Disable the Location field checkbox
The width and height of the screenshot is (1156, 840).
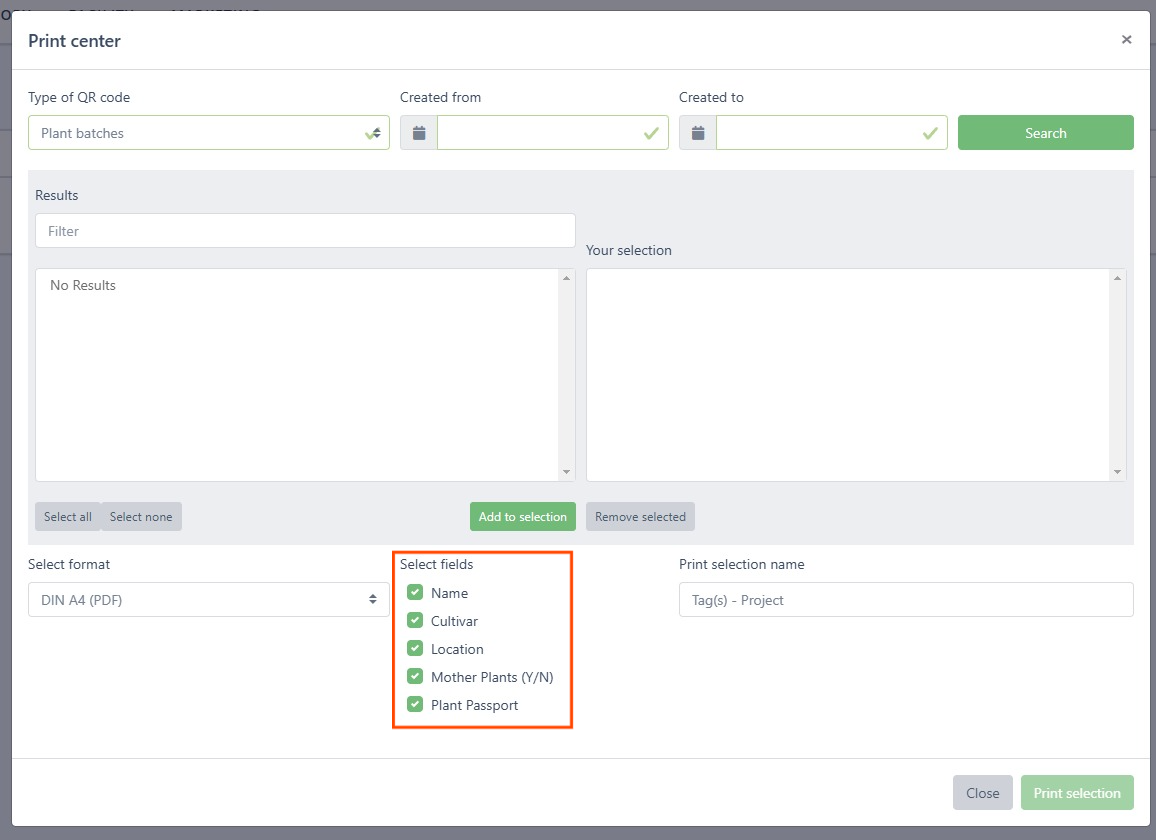coord(415,649)
